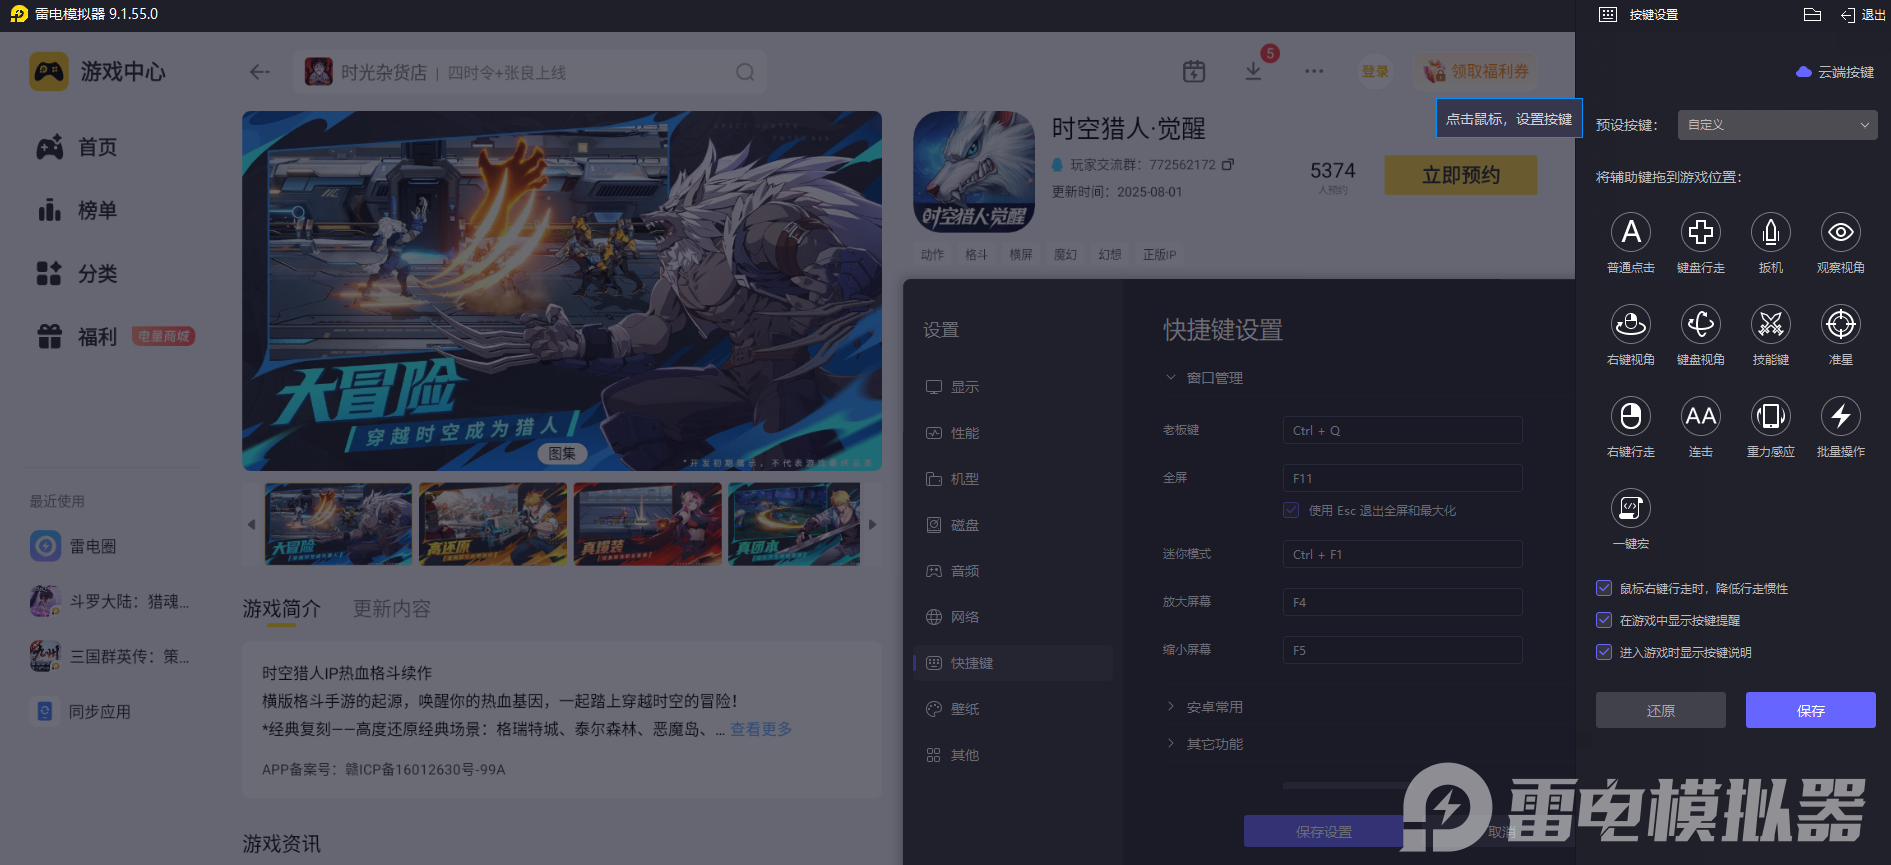This screenshot has height=865, width=1891.
Task: Open the 查看更多 link
Action: tap(761, 729)
